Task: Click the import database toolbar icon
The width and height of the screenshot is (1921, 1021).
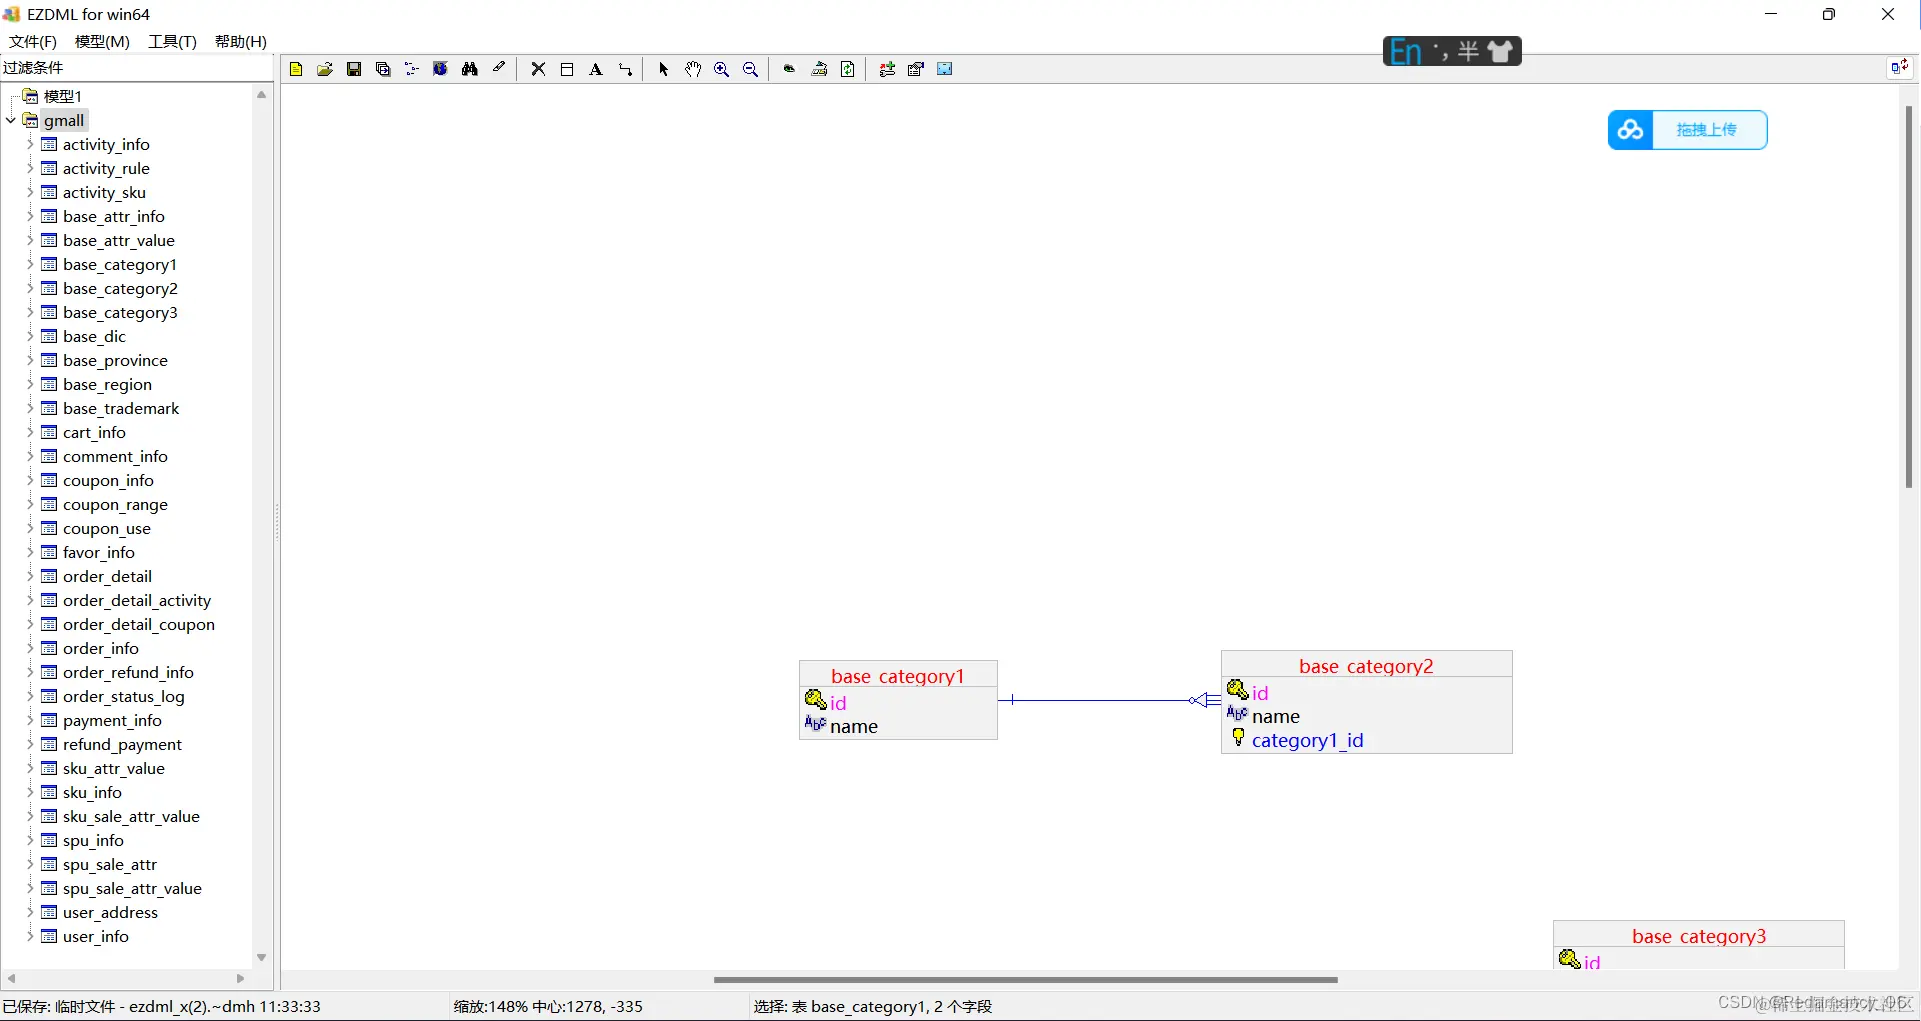Action: click(819, 69)
